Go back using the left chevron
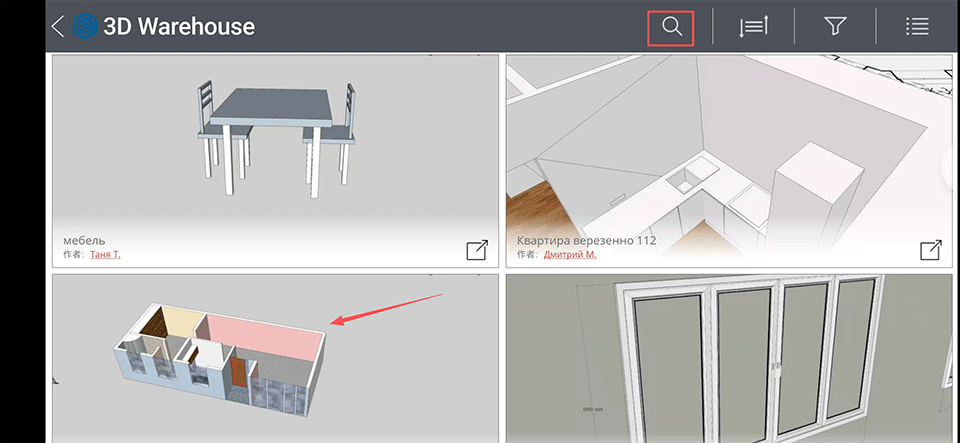This screenshot has height=443, width=960. (x=58, y=27)
